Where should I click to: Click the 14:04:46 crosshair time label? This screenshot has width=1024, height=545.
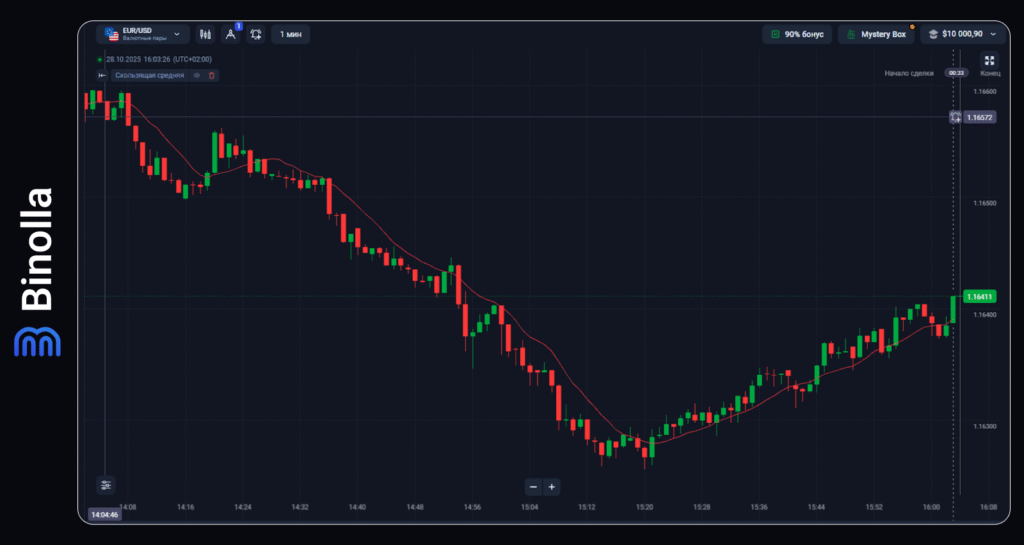[x=104, y=514]
